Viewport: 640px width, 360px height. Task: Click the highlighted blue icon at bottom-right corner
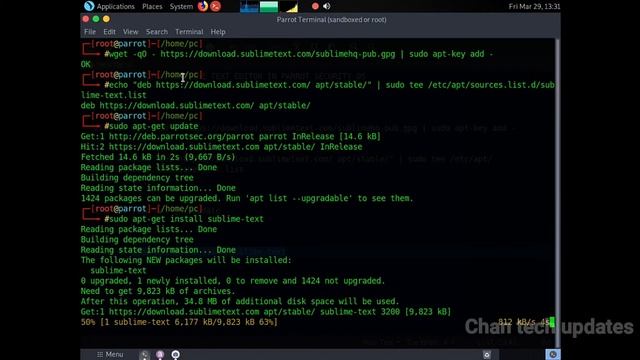pos(553,354)
